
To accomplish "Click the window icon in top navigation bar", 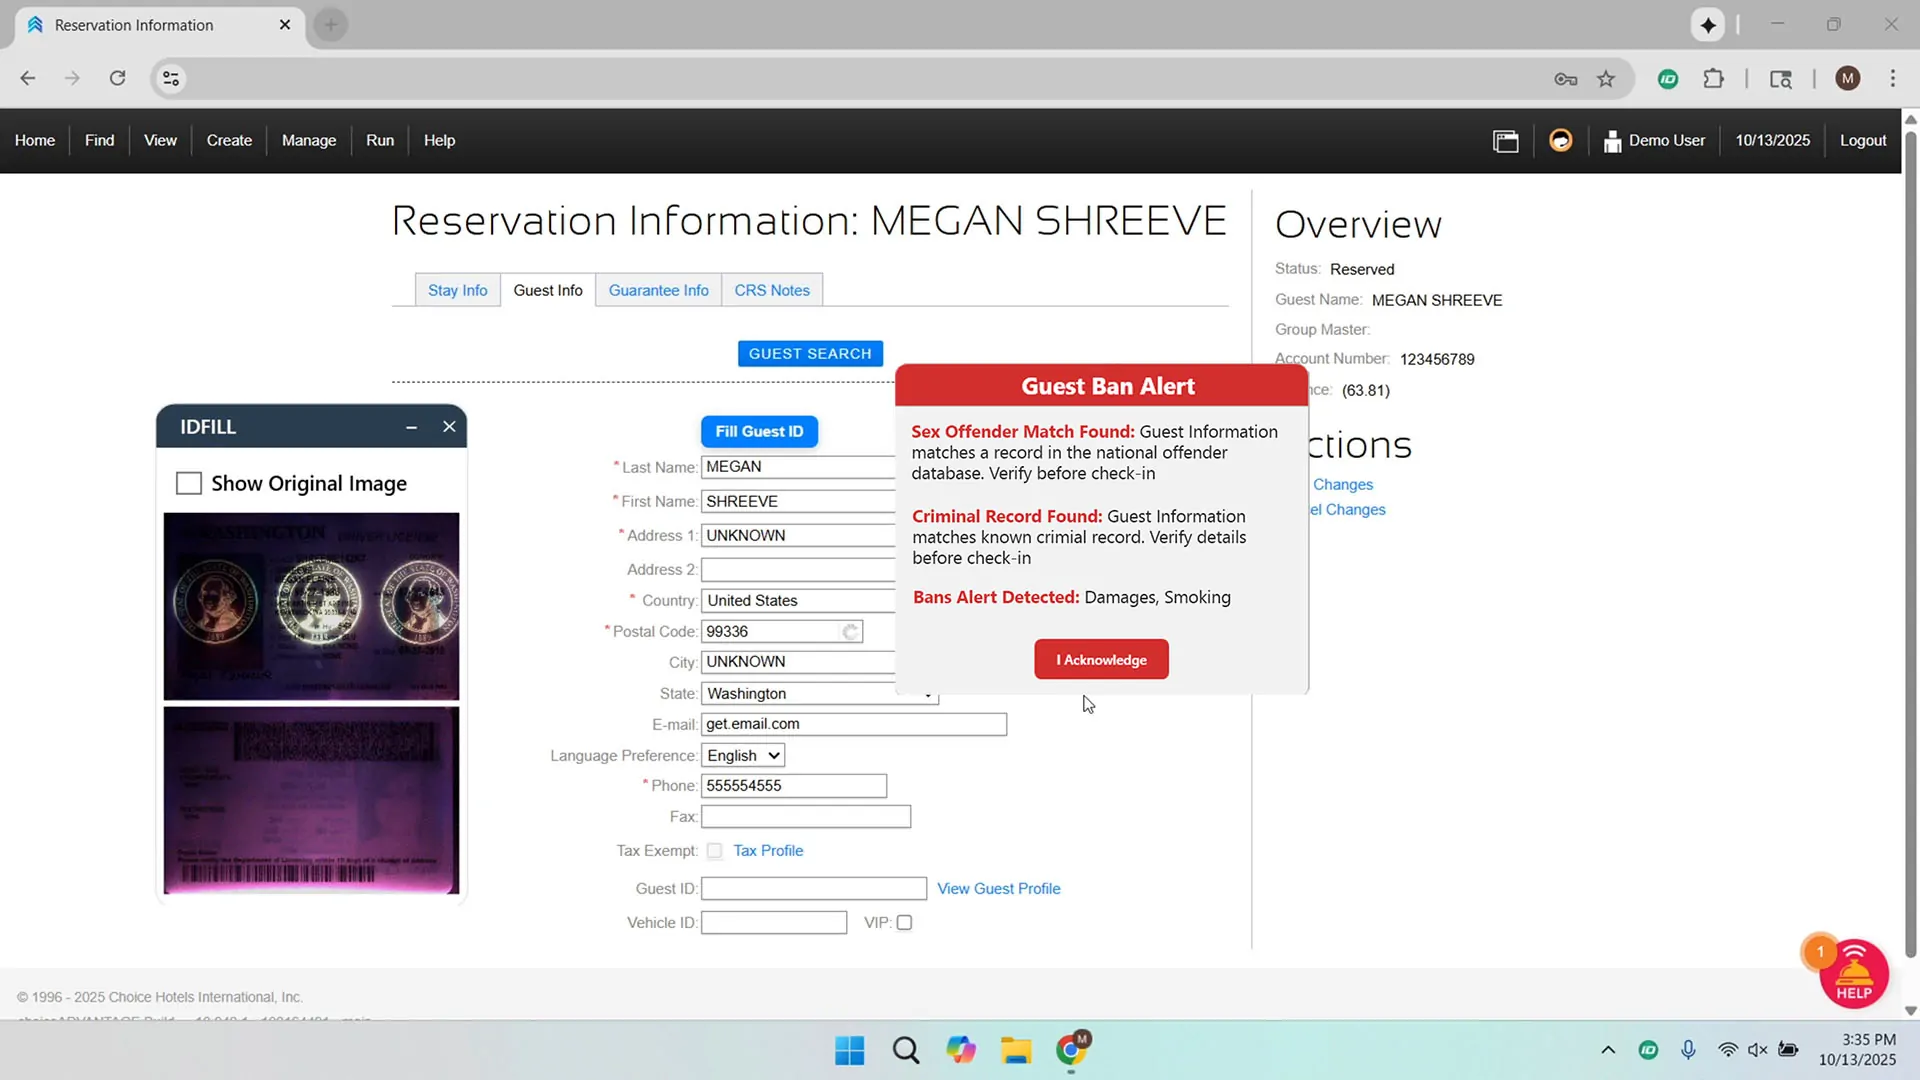I will pos(1505,141).
